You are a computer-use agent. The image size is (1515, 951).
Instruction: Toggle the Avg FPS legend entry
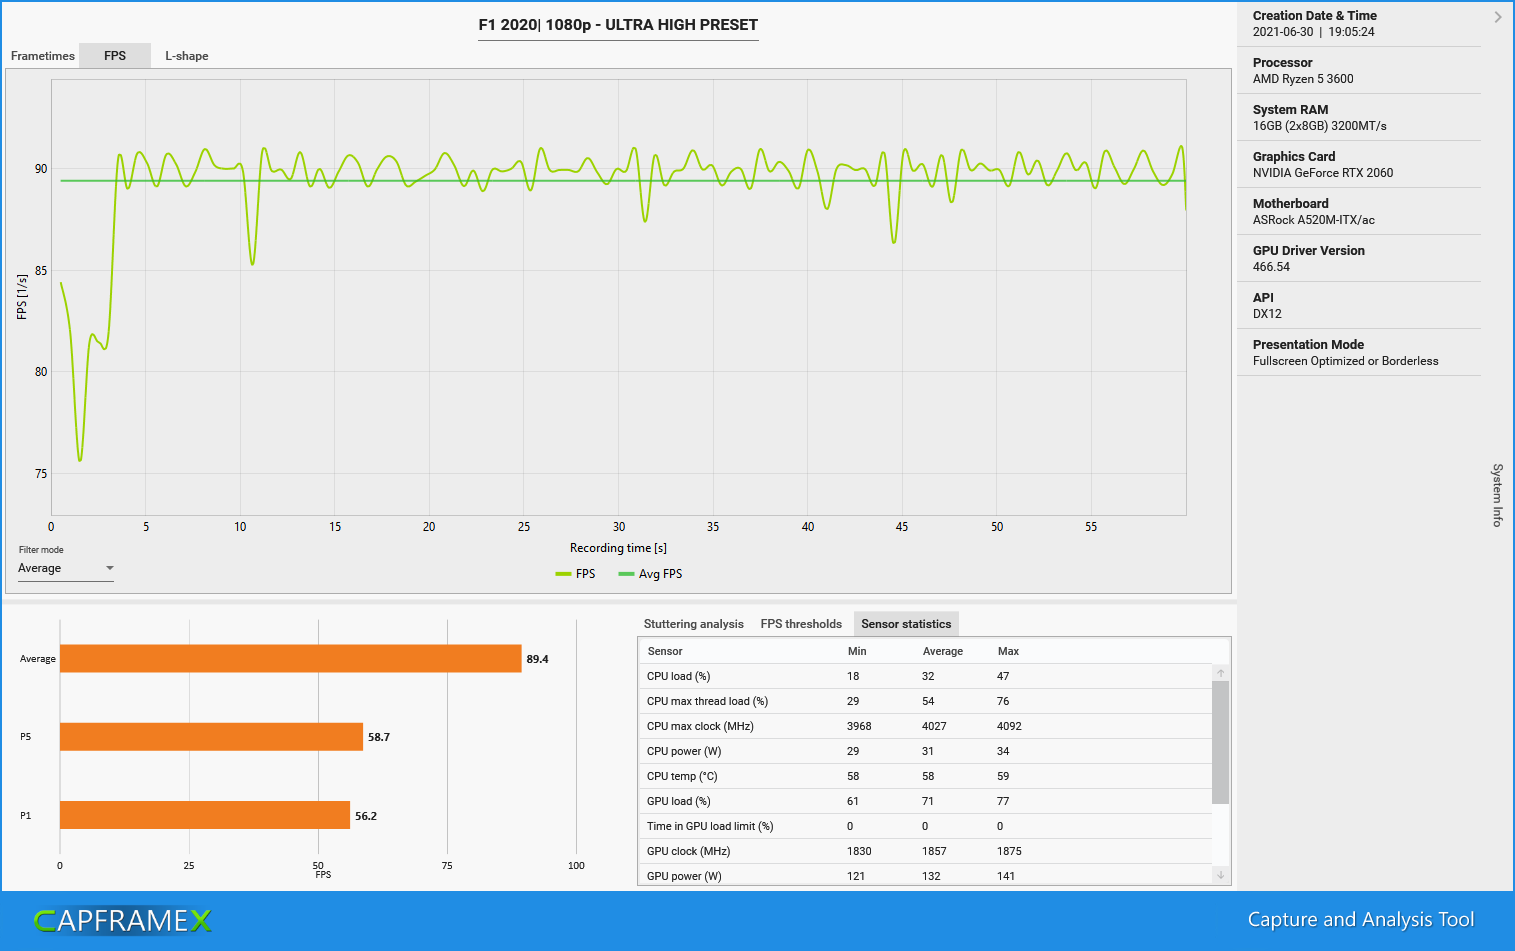coord(650,574)
